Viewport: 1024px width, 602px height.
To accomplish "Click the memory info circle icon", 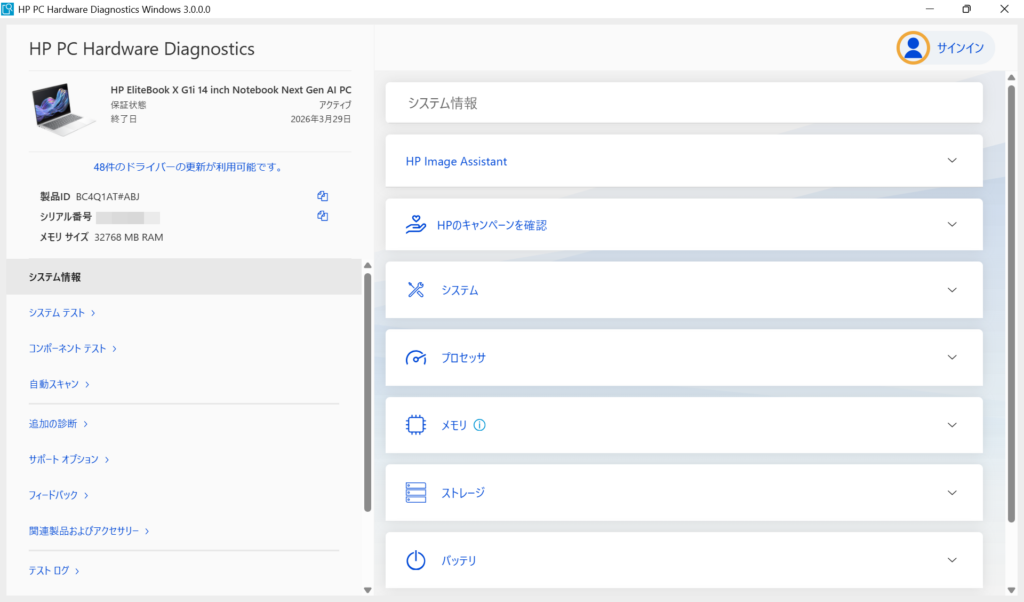I will pos(479,425).
